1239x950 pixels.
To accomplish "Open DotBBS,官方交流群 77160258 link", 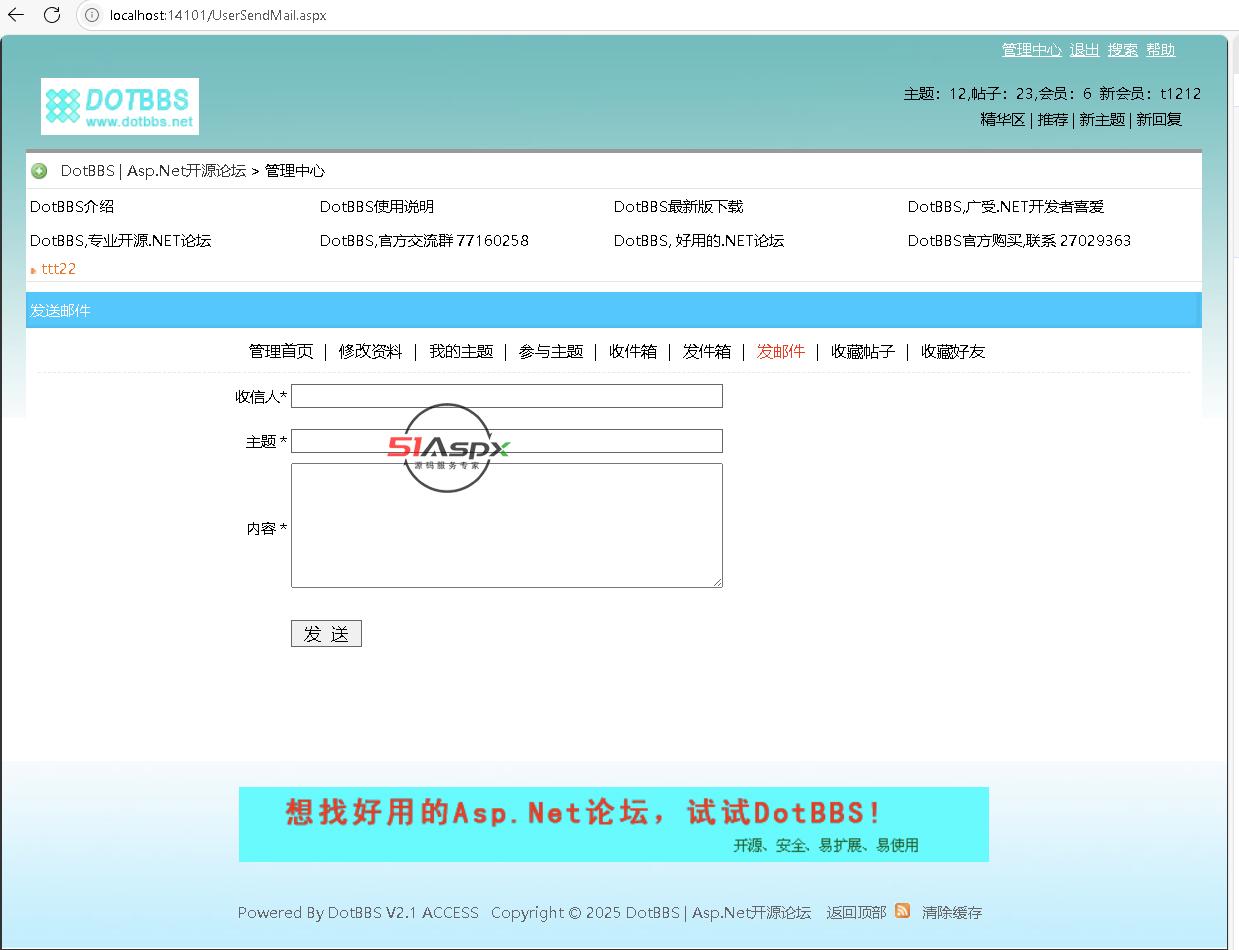I will tap(424, 241).
